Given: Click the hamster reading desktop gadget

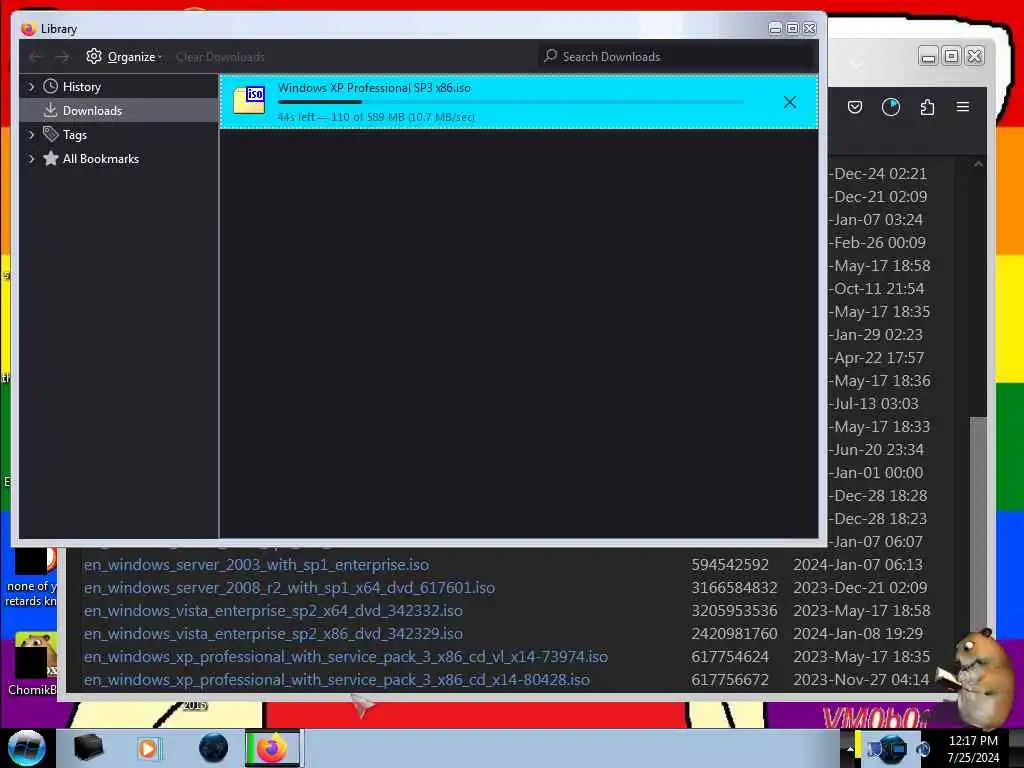Looking at the screenshot, I should click(x=977, y=679).
